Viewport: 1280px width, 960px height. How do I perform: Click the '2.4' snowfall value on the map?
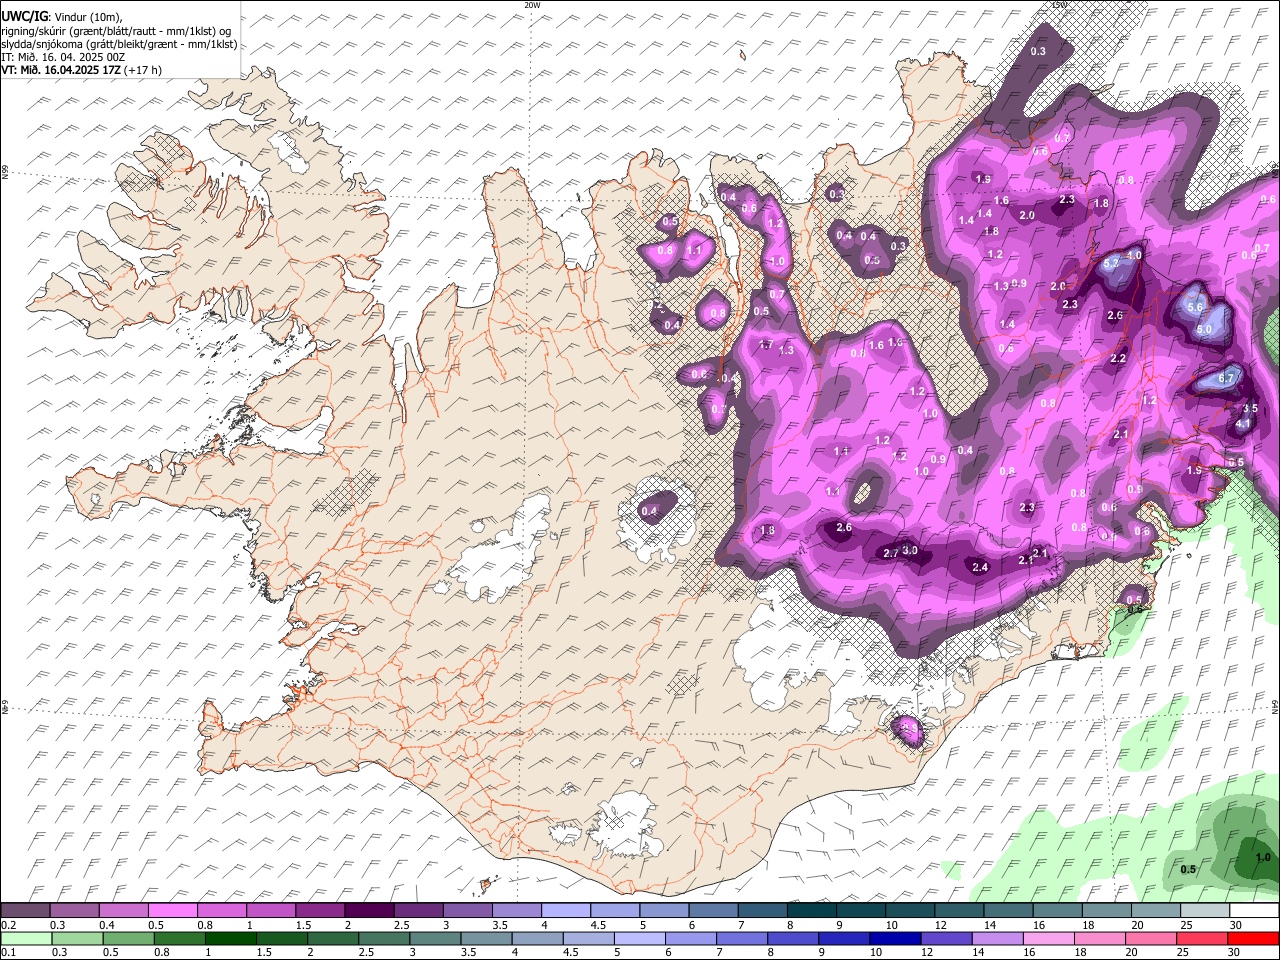coord(980,567)
